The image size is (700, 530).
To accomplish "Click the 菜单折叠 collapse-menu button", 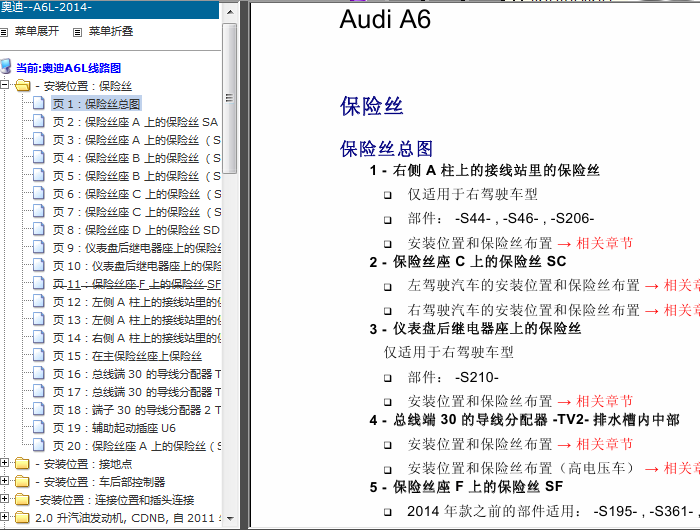I will coord(111,31).
